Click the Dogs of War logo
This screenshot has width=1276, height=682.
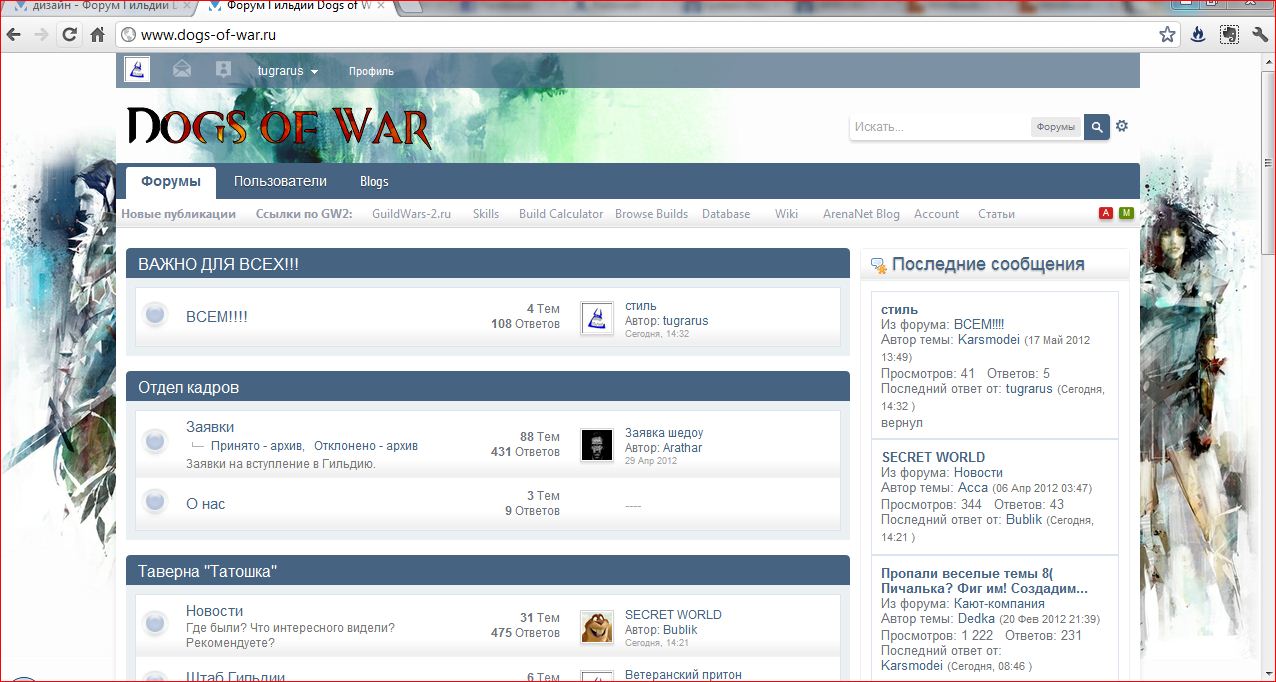click(279, 127)
